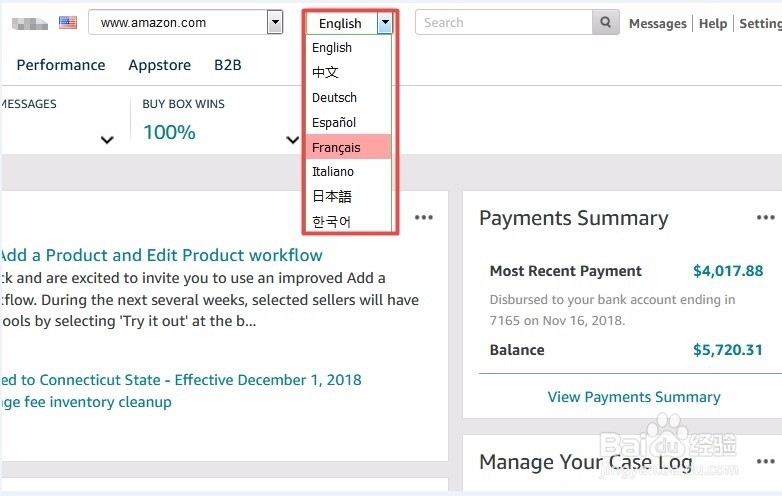Click the US flag marketplace icon

(68, 22)
